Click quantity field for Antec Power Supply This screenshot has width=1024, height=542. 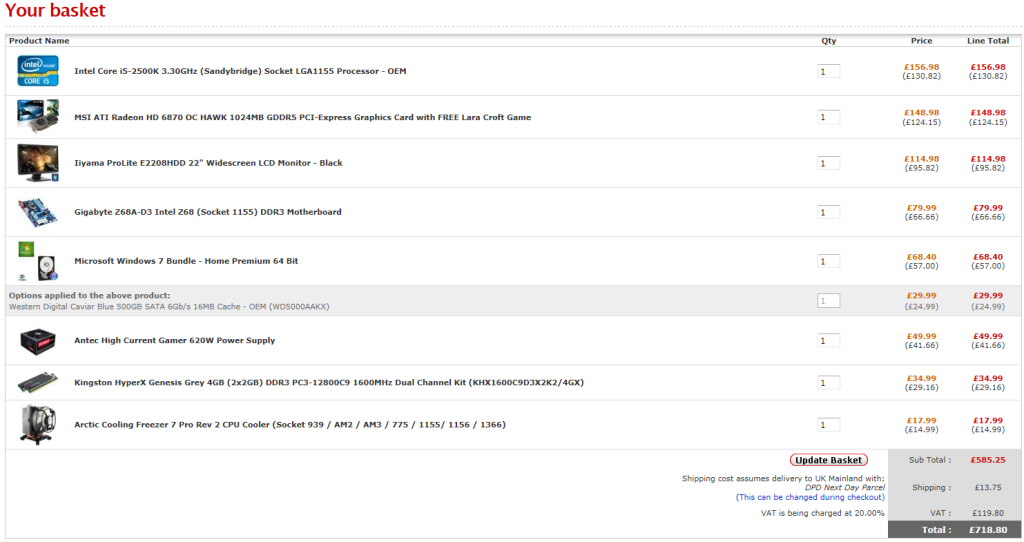pos(829,341)
